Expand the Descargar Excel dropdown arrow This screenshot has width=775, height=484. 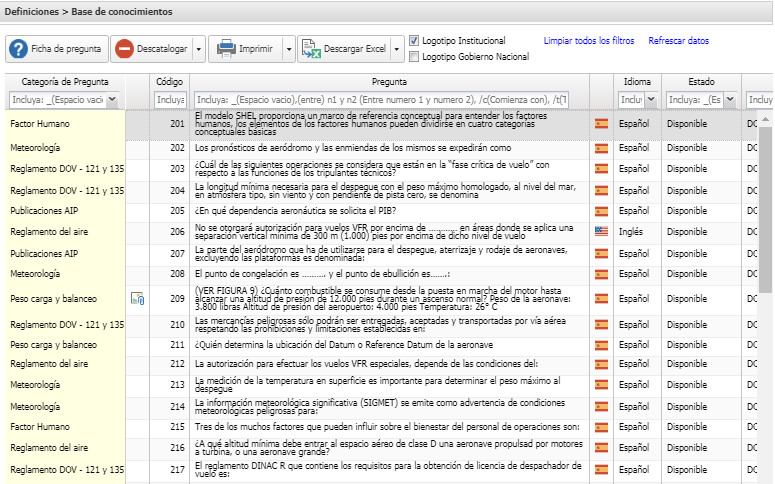(x=397, y=49)
